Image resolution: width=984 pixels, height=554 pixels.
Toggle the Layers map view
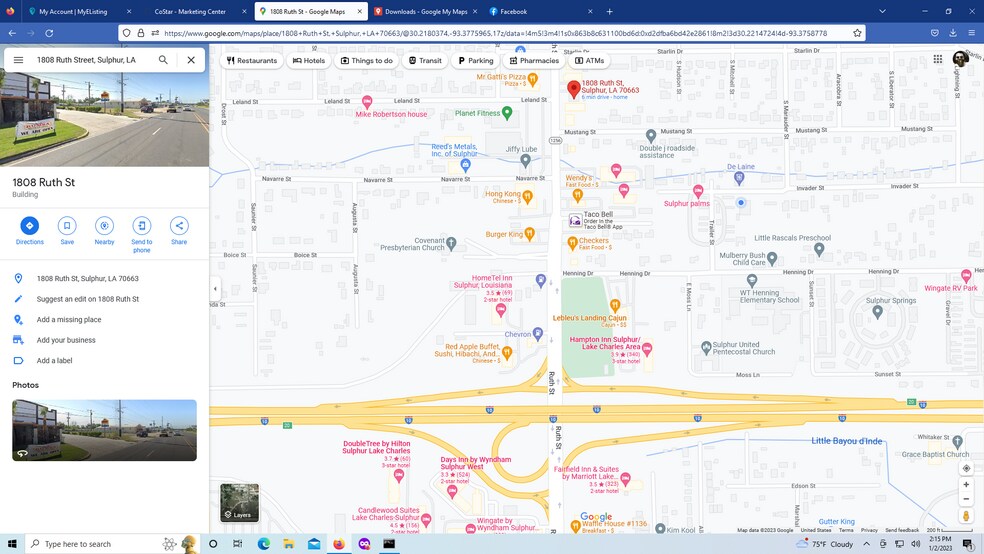[239, 502]
